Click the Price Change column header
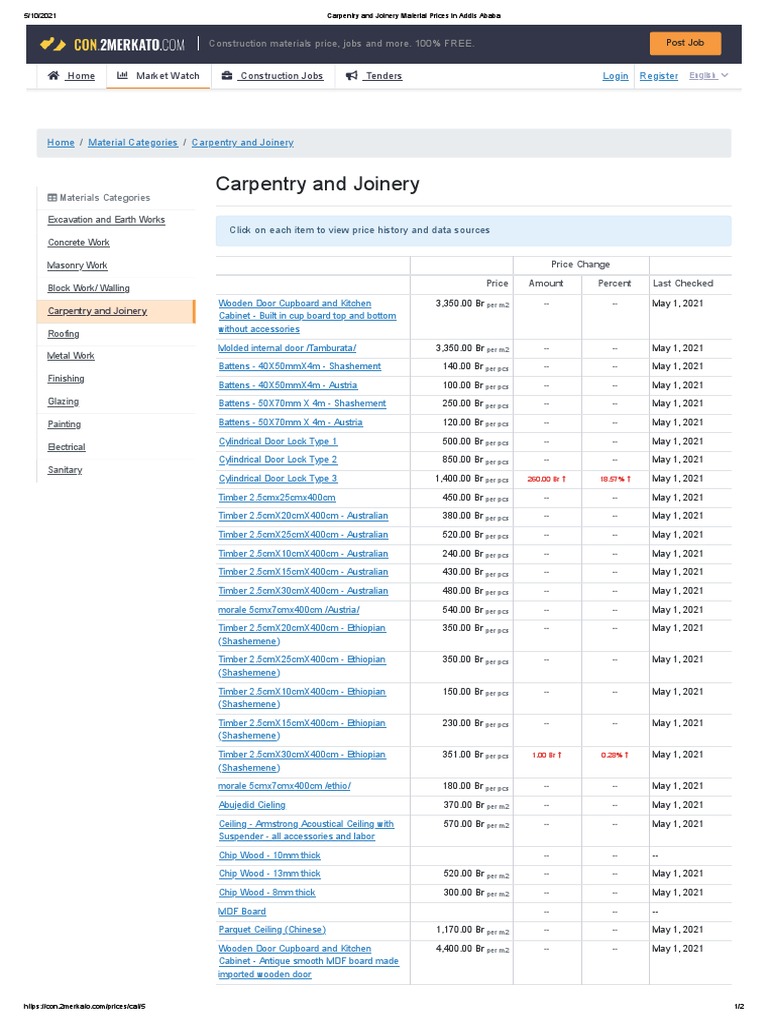Screen dimensions: 768x1024 (581, 264)
